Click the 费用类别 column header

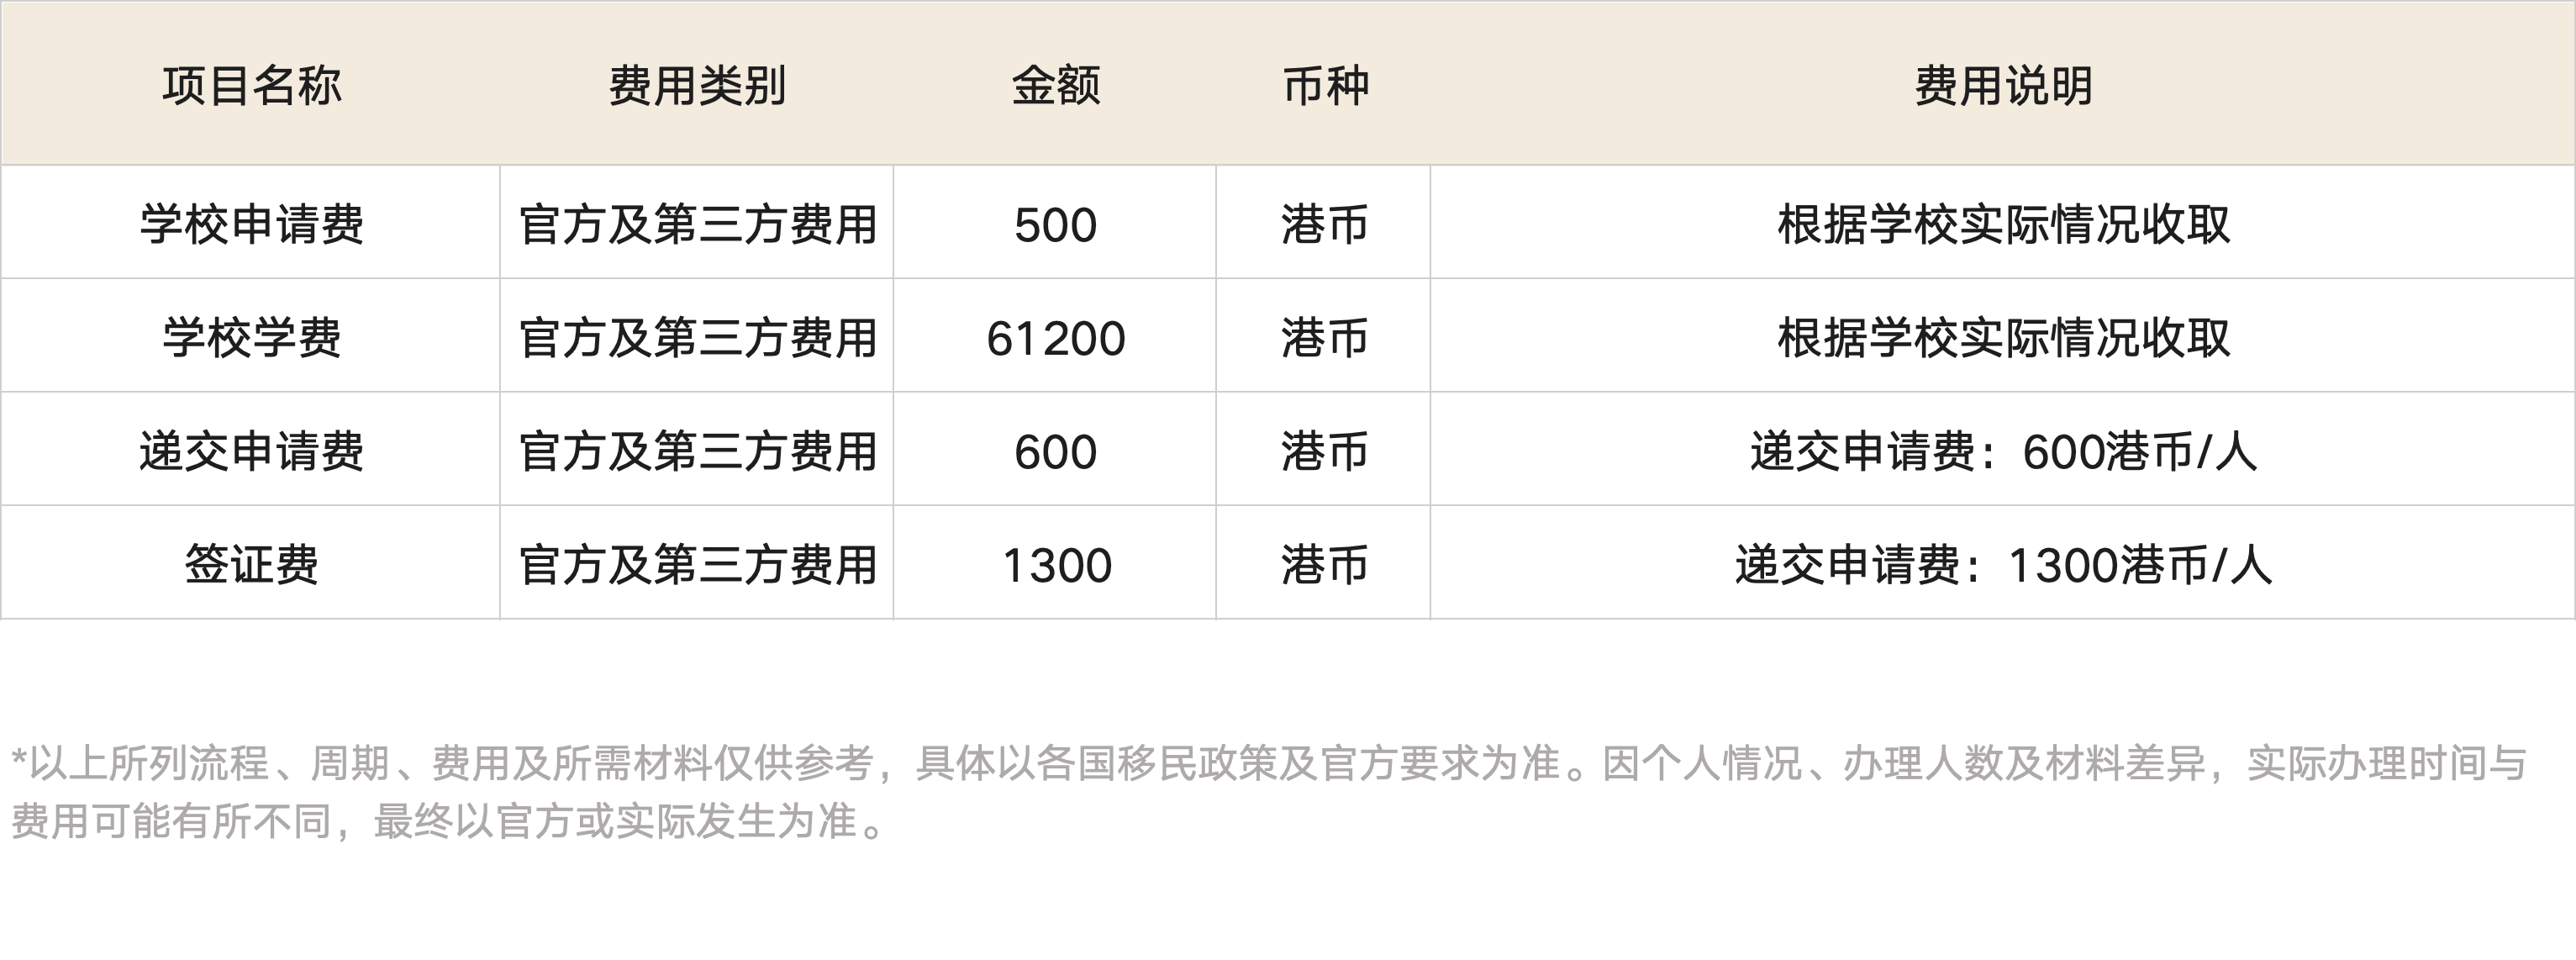[697, 85]
